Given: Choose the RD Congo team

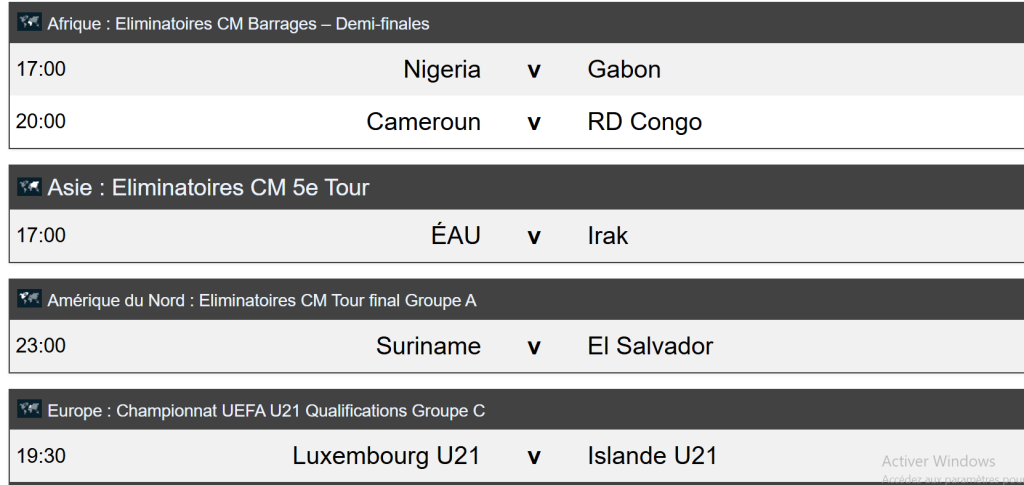Looking at the screenshot, I should point(645,122).
